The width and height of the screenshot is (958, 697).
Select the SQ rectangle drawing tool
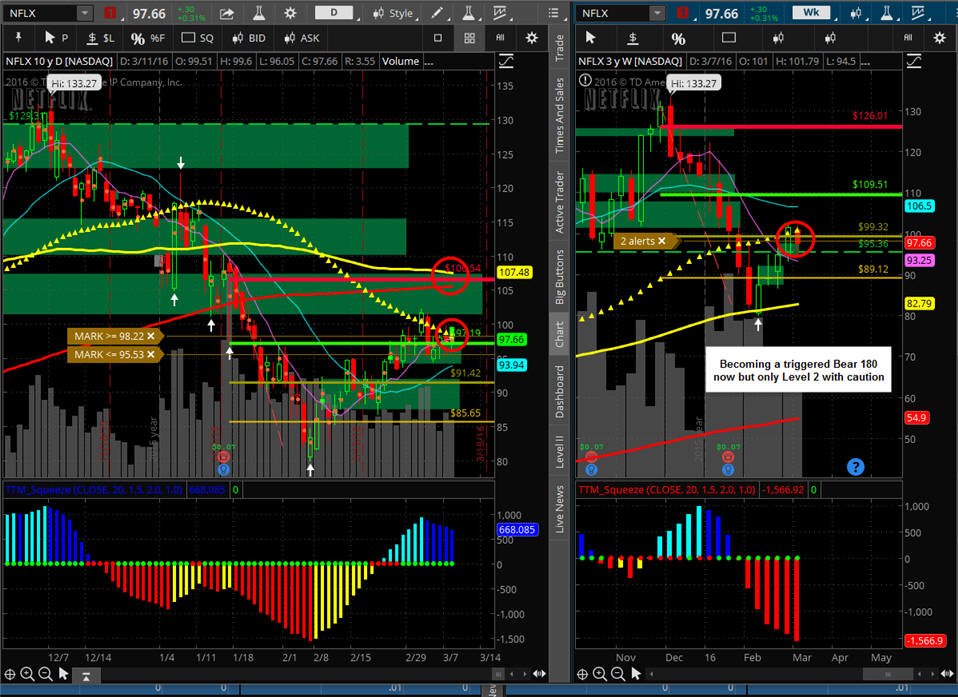pyautogui.click(x=197, y=38)
